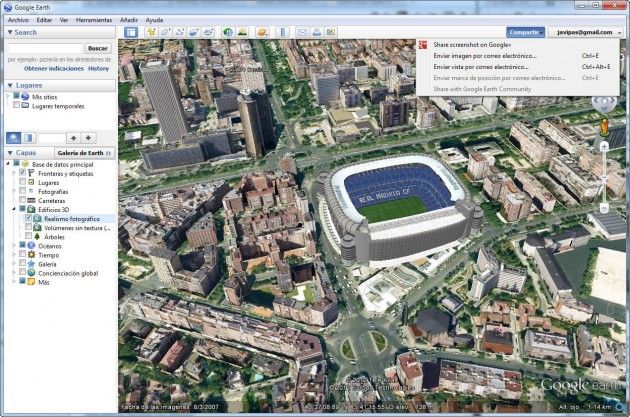Click the Street View pegman icon
Image resolution: width=630 pixels, height=417 pixels.
[603, 127]
